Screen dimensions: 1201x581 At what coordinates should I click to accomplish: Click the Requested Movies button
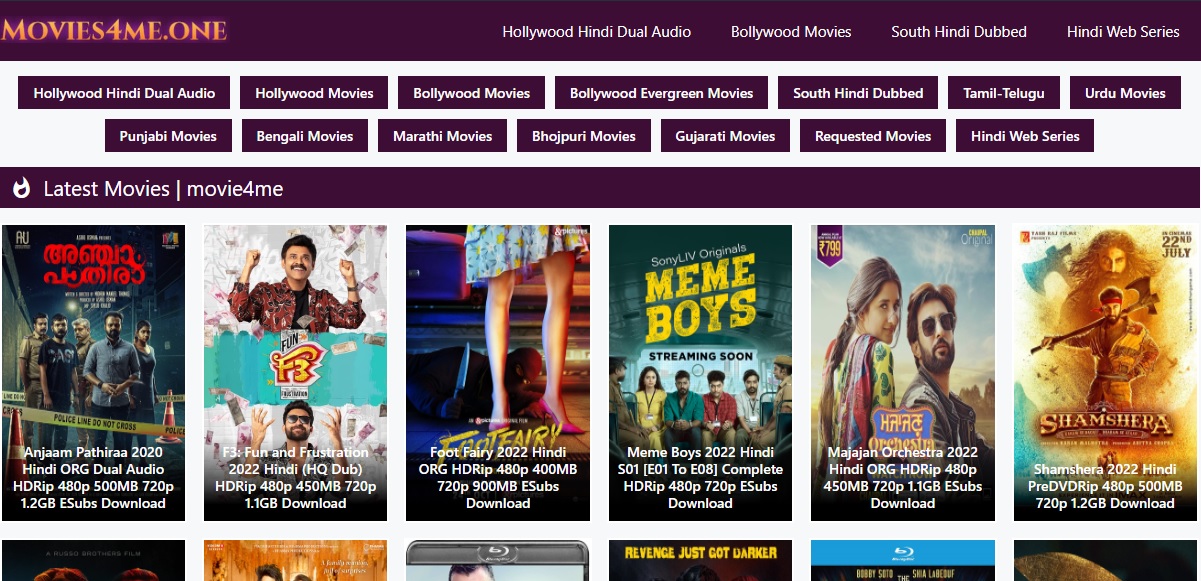pyautogui.click(x=873, y=136)
